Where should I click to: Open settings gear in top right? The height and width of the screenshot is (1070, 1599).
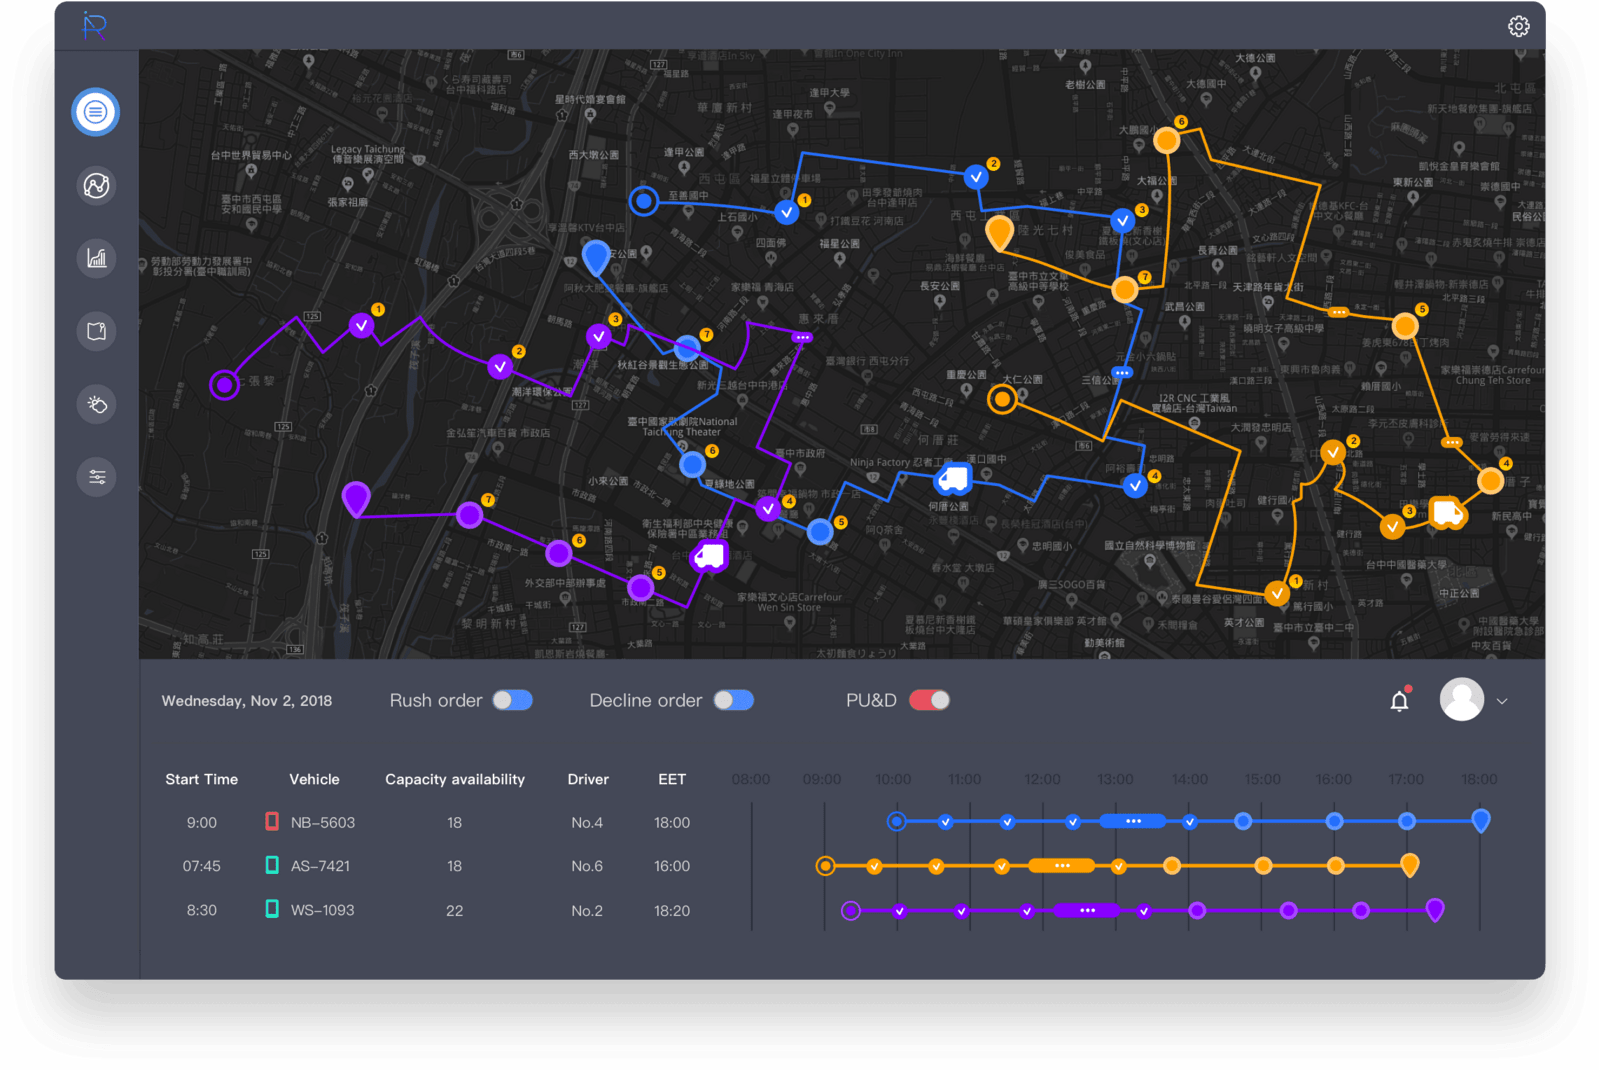pyautogui.click(x=1518, y=26)
